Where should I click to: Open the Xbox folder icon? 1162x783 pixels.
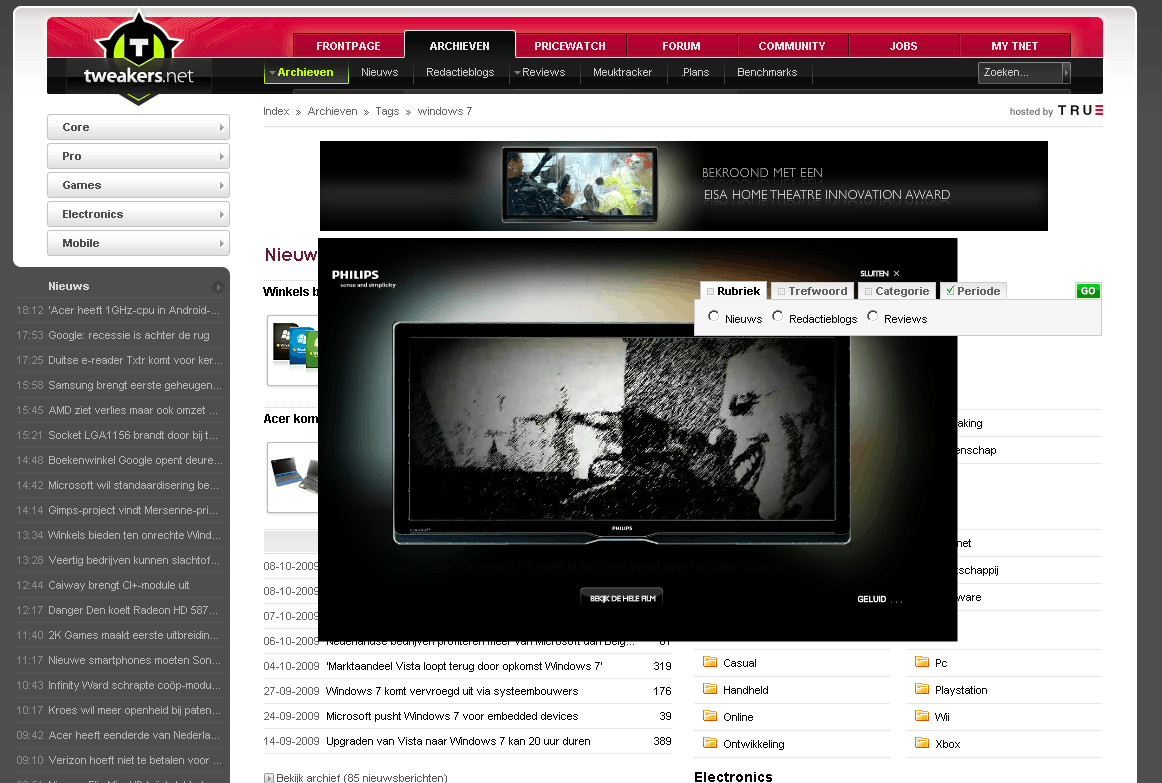[922, 743]
